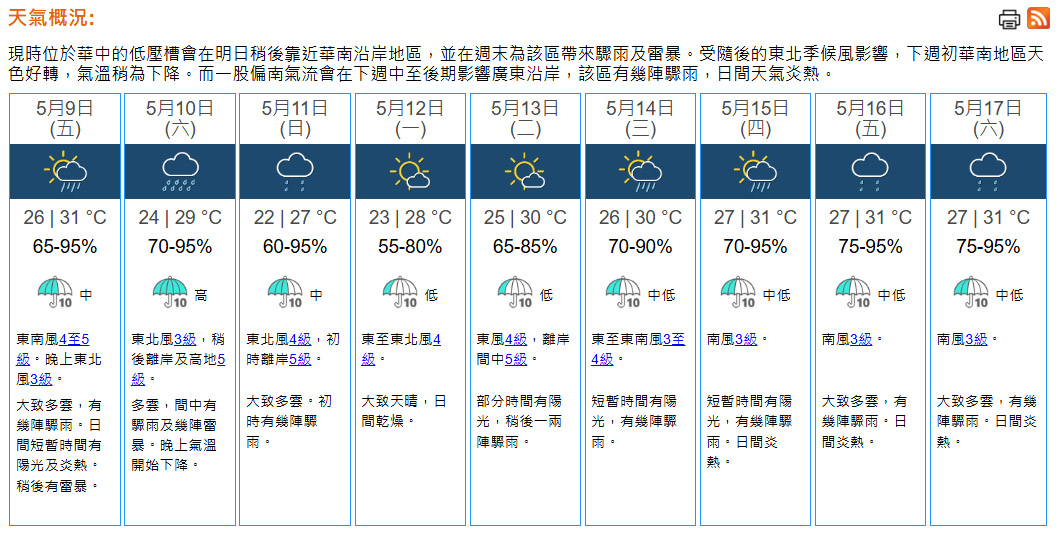
Task: Click the May 12 umbrella rain probability icon
Action: pyautogui.click(x=401, y=293)
